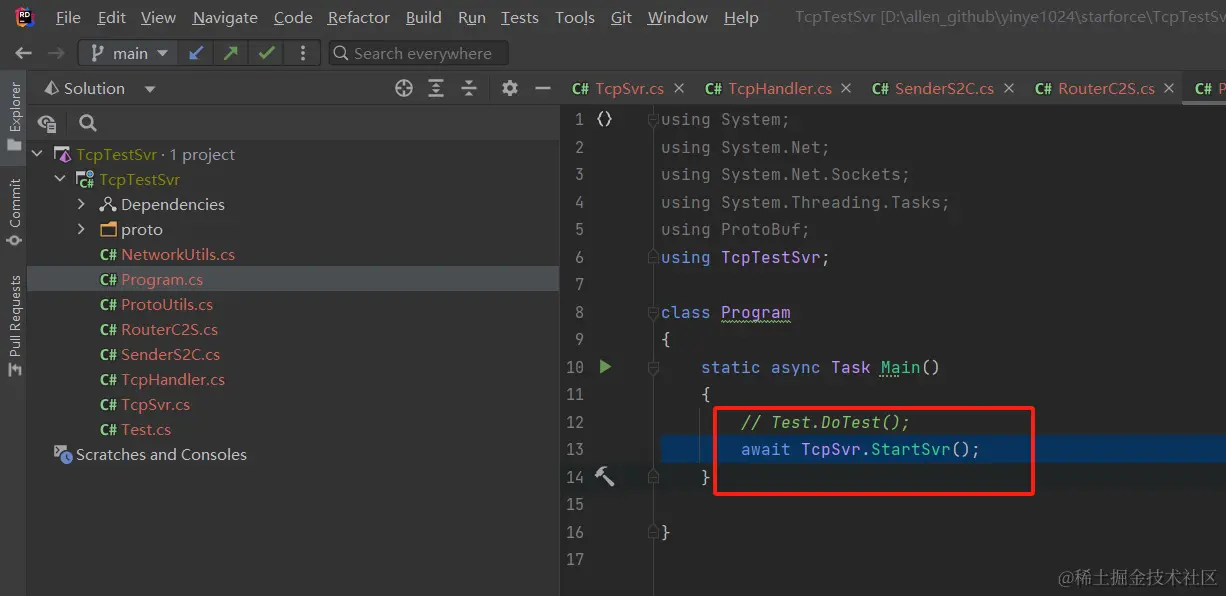Viewport: 1226px width, 596px height.
Task: Click the Search everywhere field
Action: point(419,53)
